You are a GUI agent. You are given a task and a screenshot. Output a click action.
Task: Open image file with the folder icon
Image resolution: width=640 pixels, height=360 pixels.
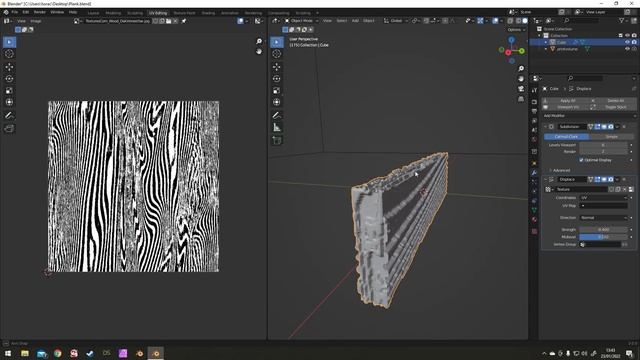pos(169,21)
